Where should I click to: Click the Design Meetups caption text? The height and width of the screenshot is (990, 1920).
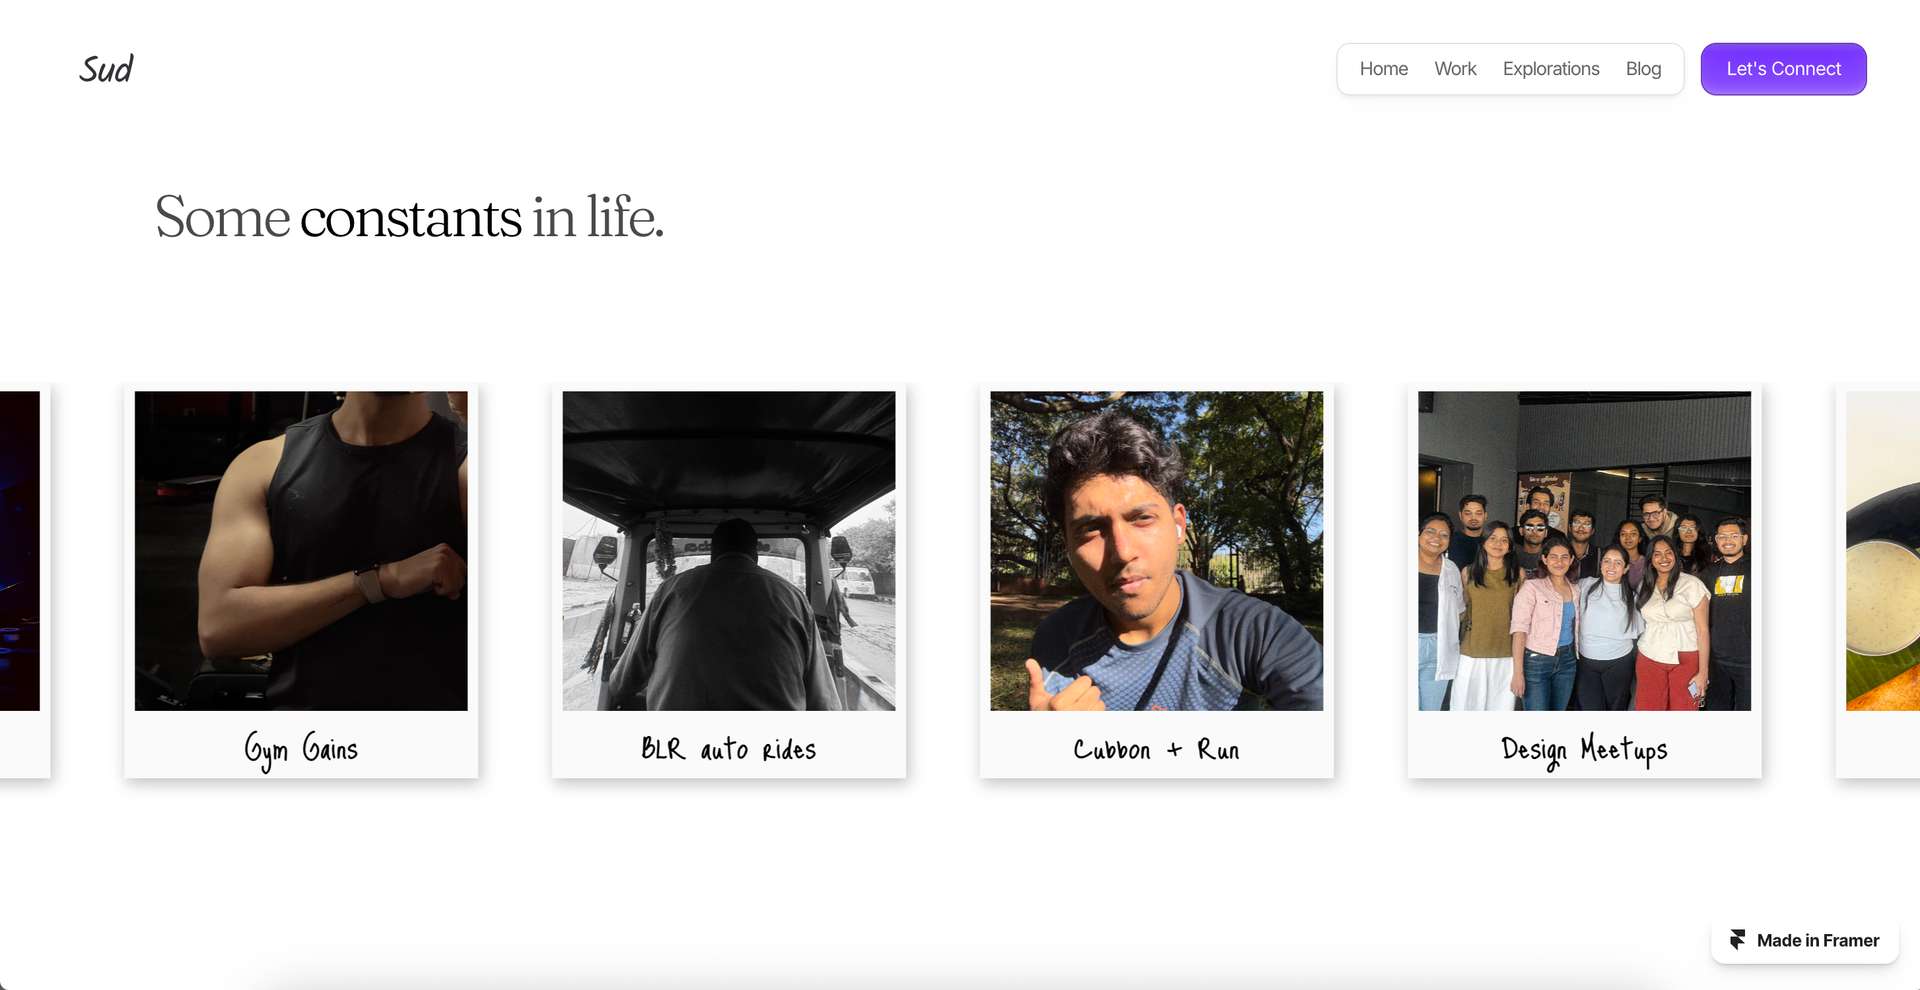[1584, 750]
